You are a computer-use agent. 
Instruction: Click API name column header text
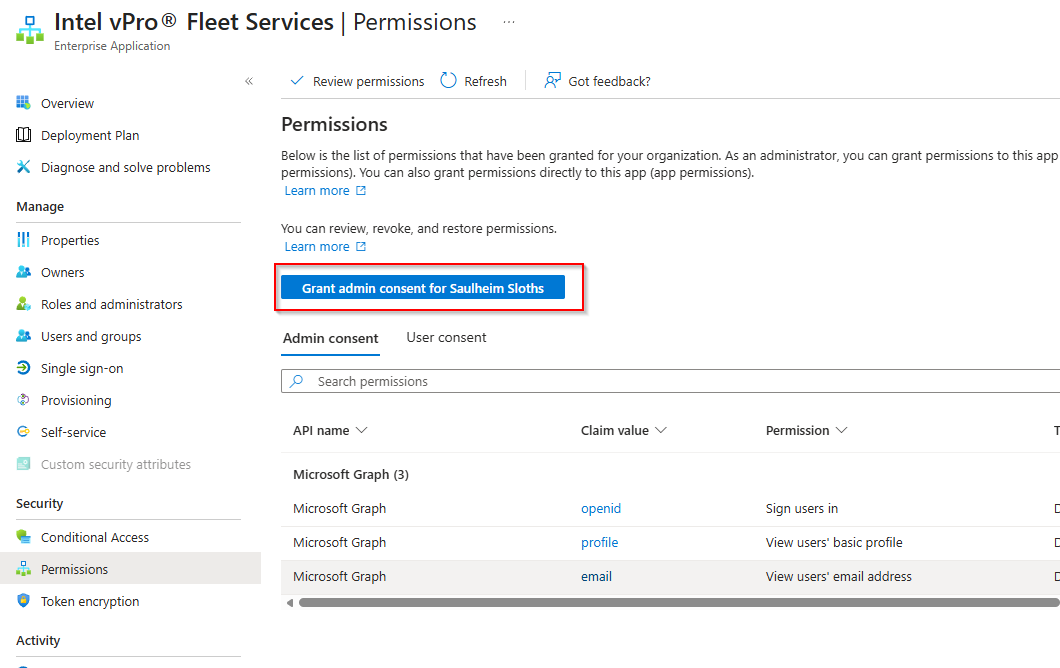tap(321, 430)
